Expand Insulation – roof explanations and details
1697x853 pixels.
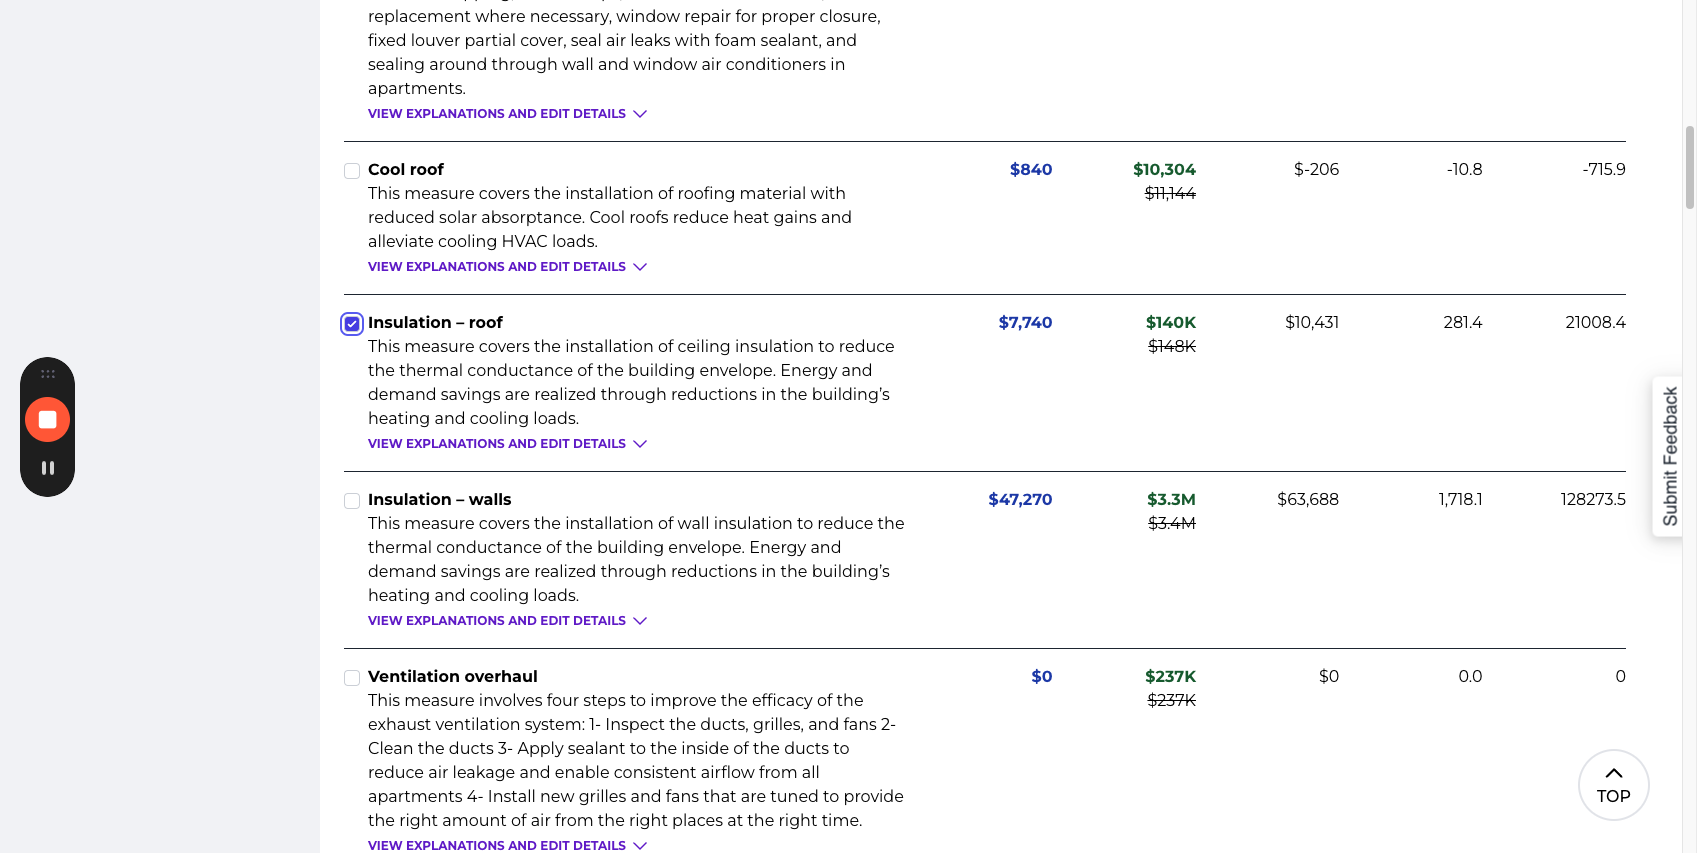(507, 444)
